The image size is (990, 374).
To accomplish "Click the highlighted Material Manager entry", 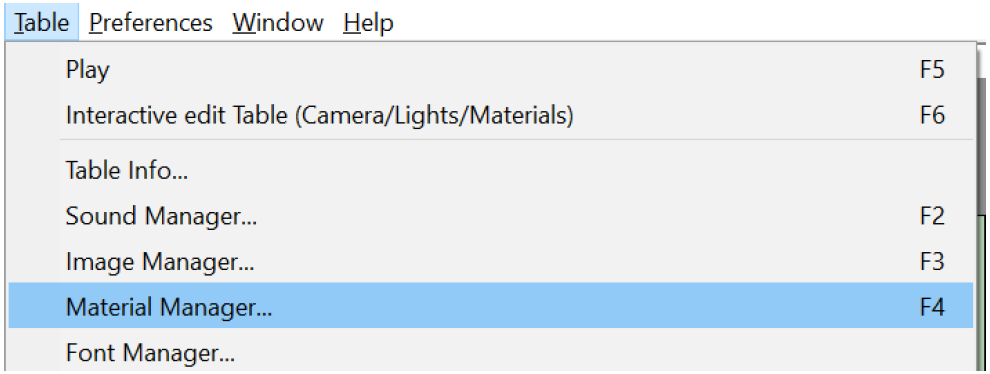I will click(x=491, y=306).
